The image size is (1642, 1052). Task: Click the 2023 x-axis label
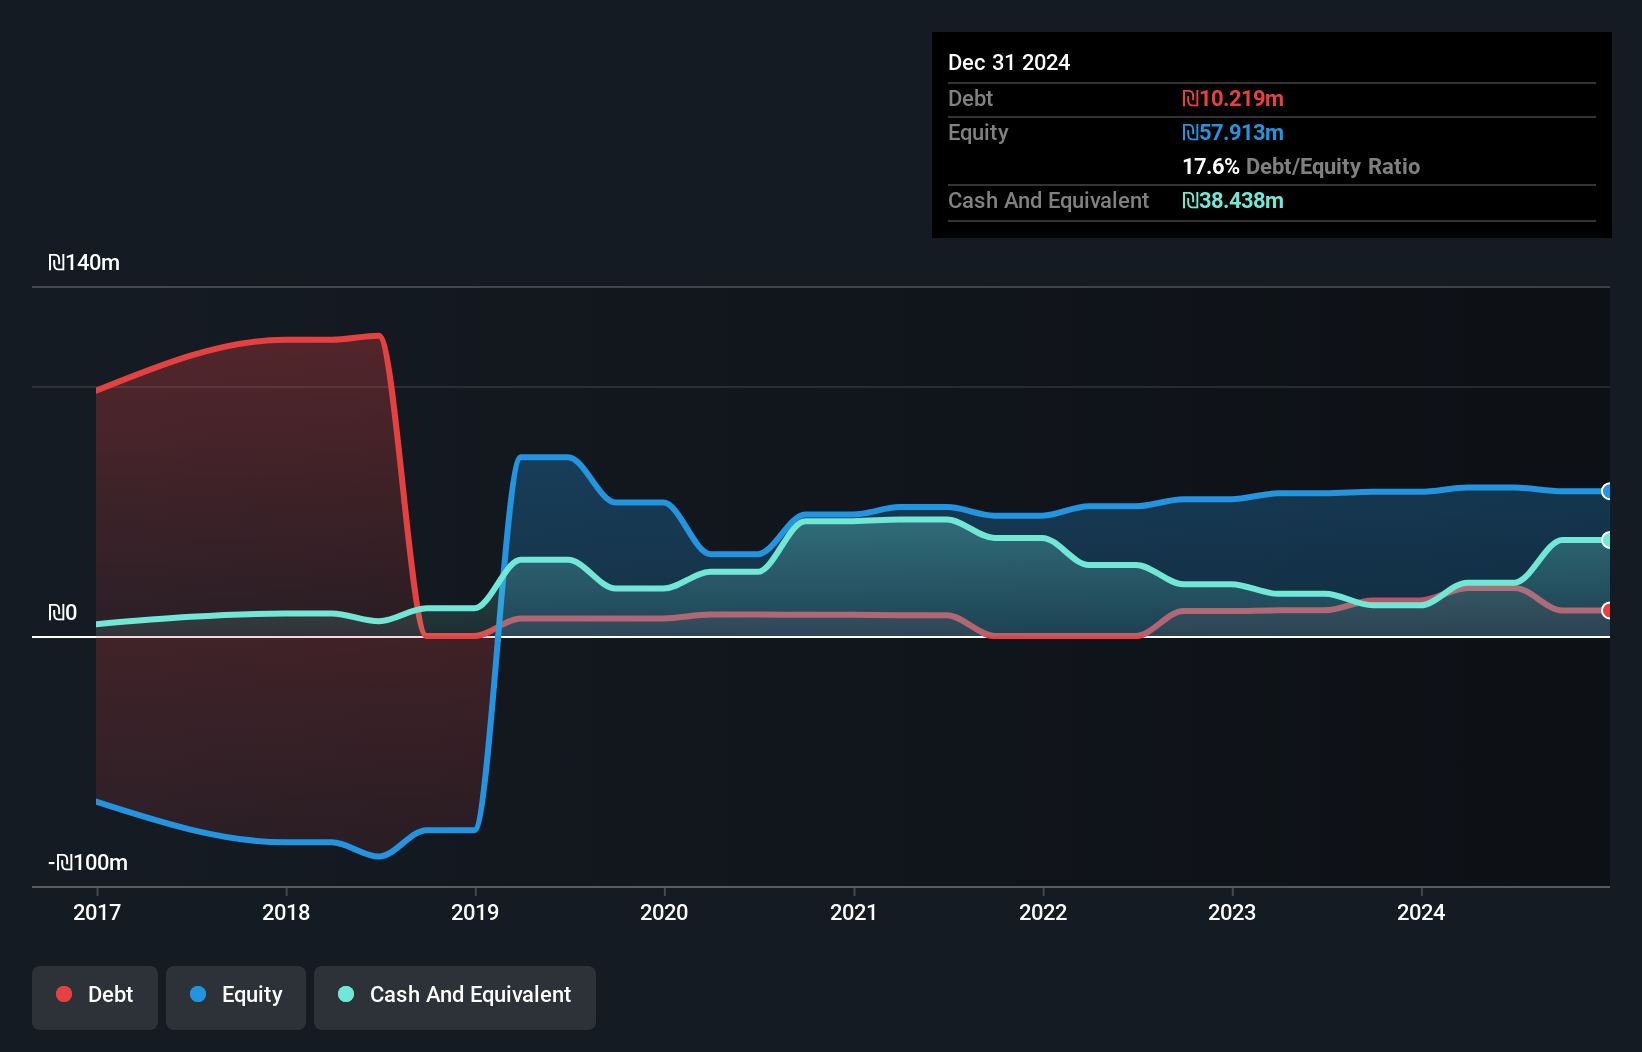tap(1232, 912)
